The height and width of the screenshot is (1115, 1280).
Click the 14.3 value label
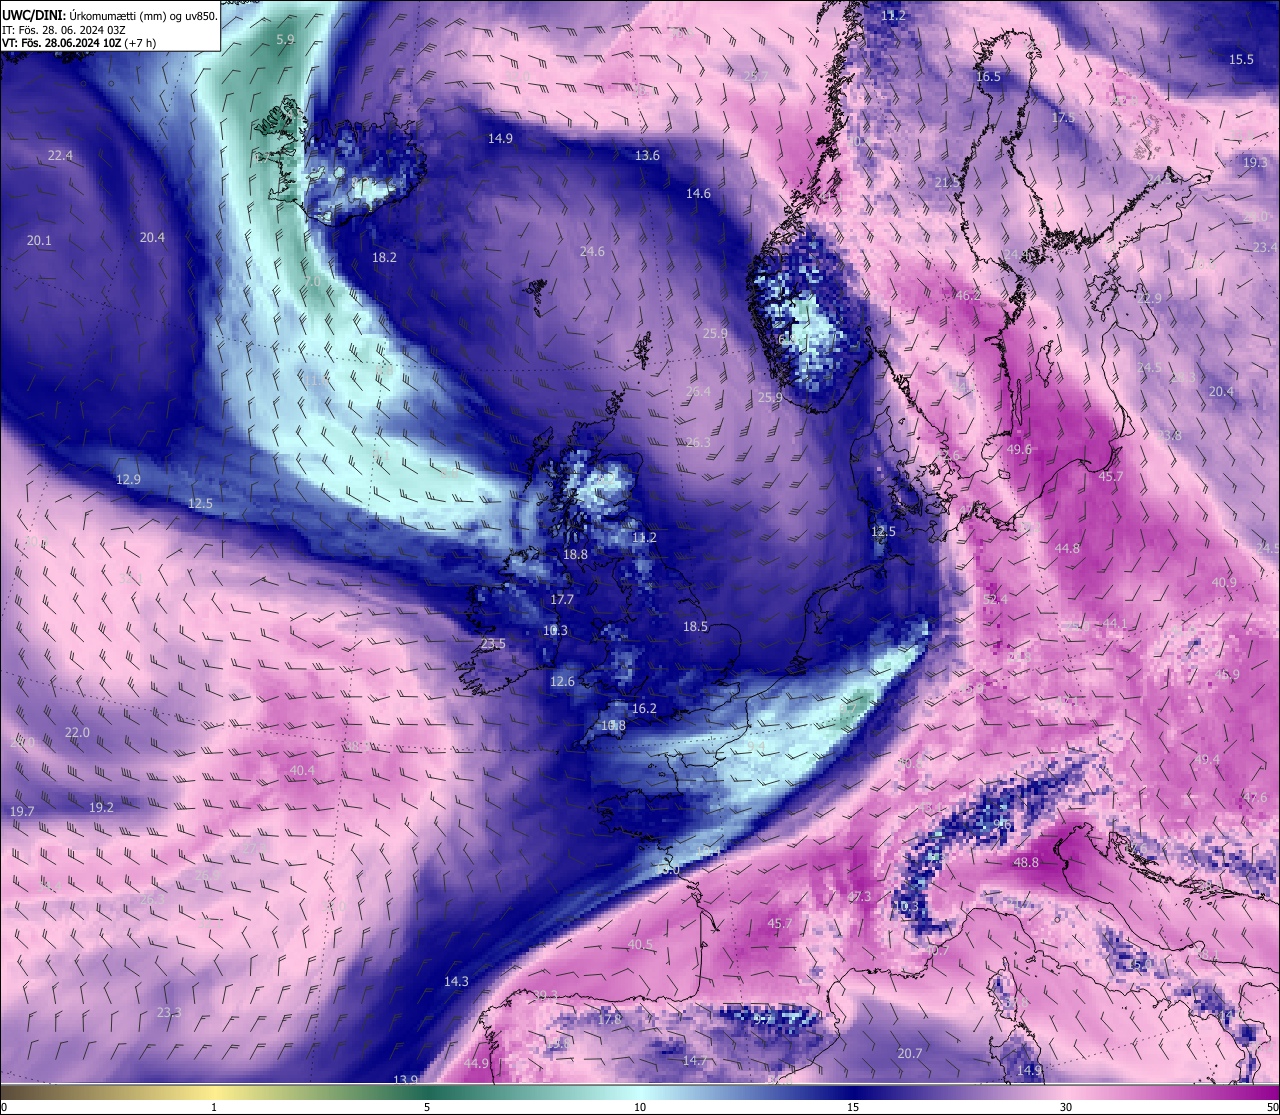[x=456, y=981]
